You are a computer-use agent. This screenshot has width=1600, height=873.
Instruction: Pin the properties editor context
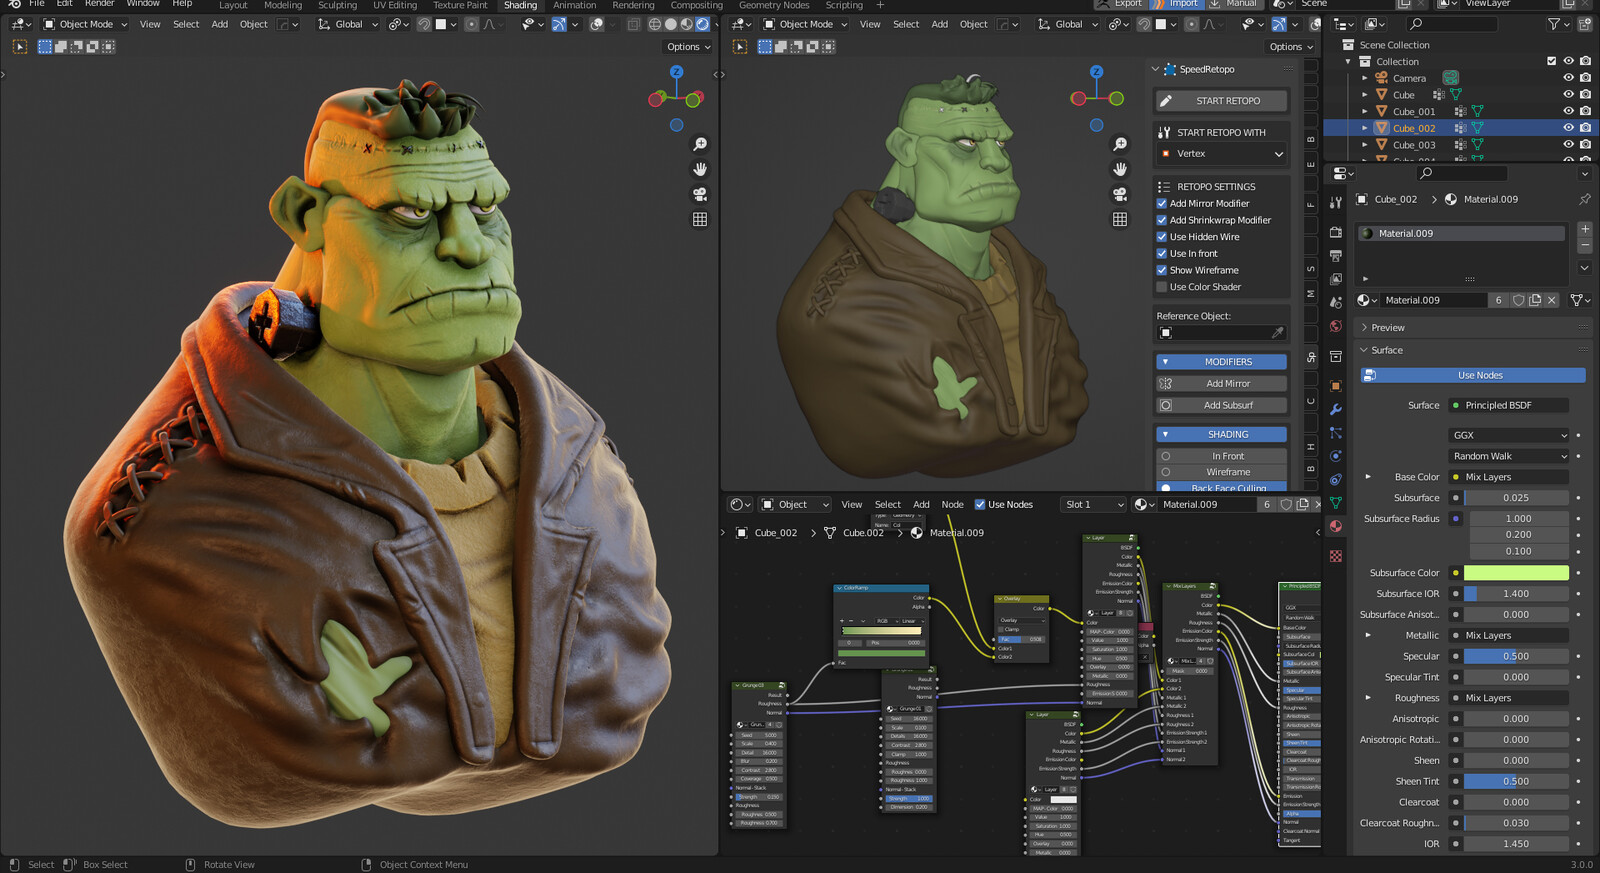pyautogui.click(x=1584, y=199)
